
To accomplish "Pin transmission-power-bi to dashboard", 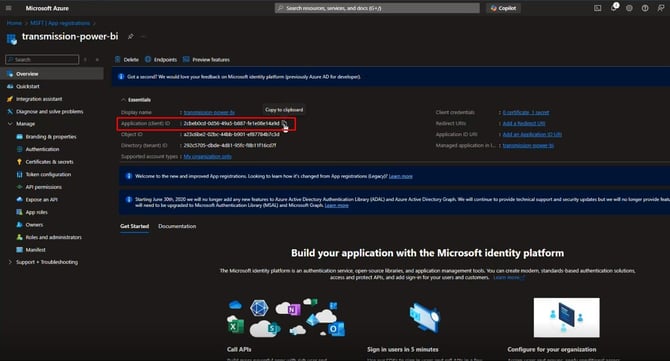I will [131, 37].
